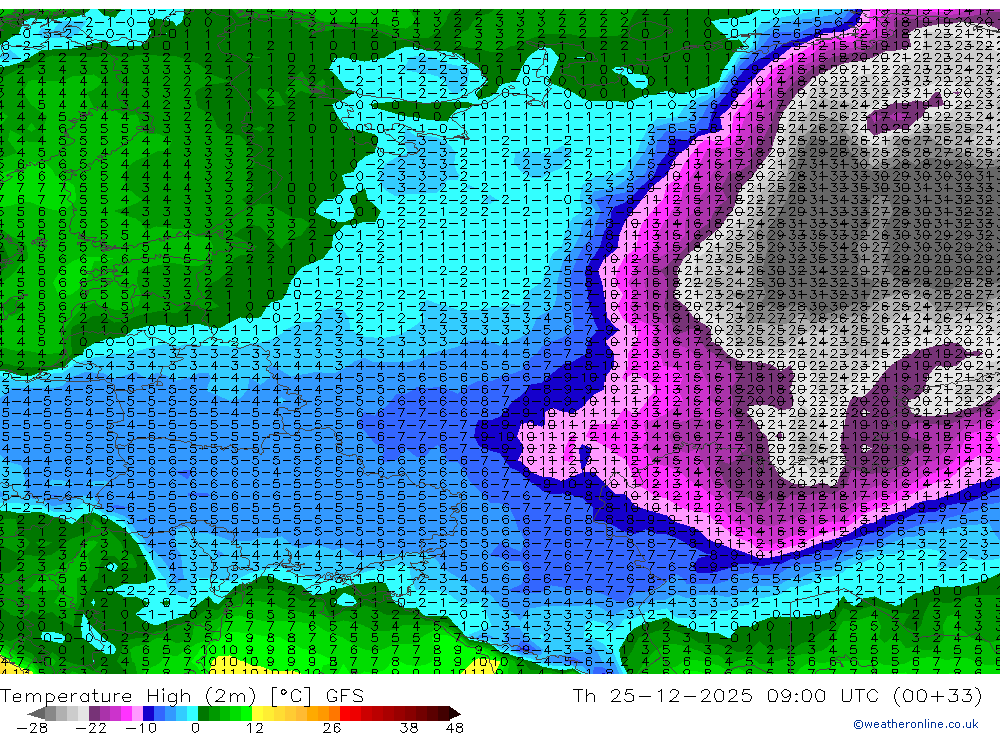The height and width of the screenshot is (733, 1000).
Task: Click the -22 legend label
Action: click(x=91, y=727)
